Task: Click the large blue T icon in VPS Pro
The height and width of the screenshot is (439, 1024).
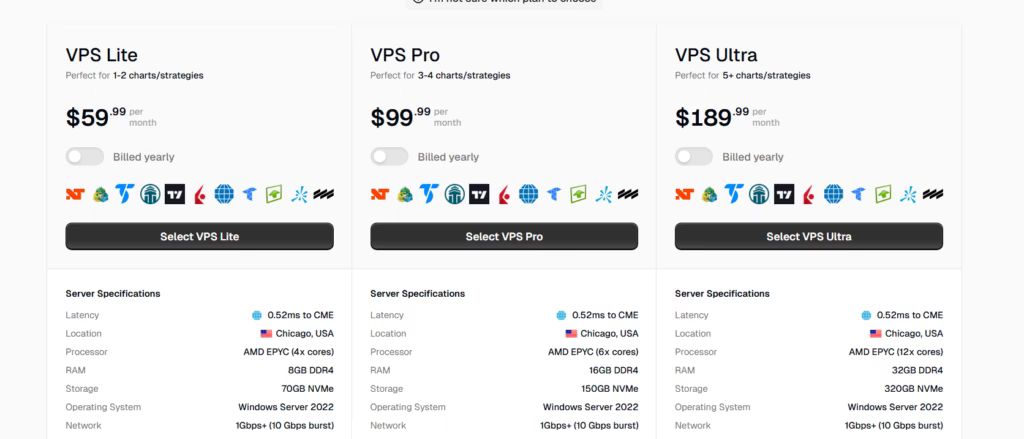Action: (x=429, y=193)
